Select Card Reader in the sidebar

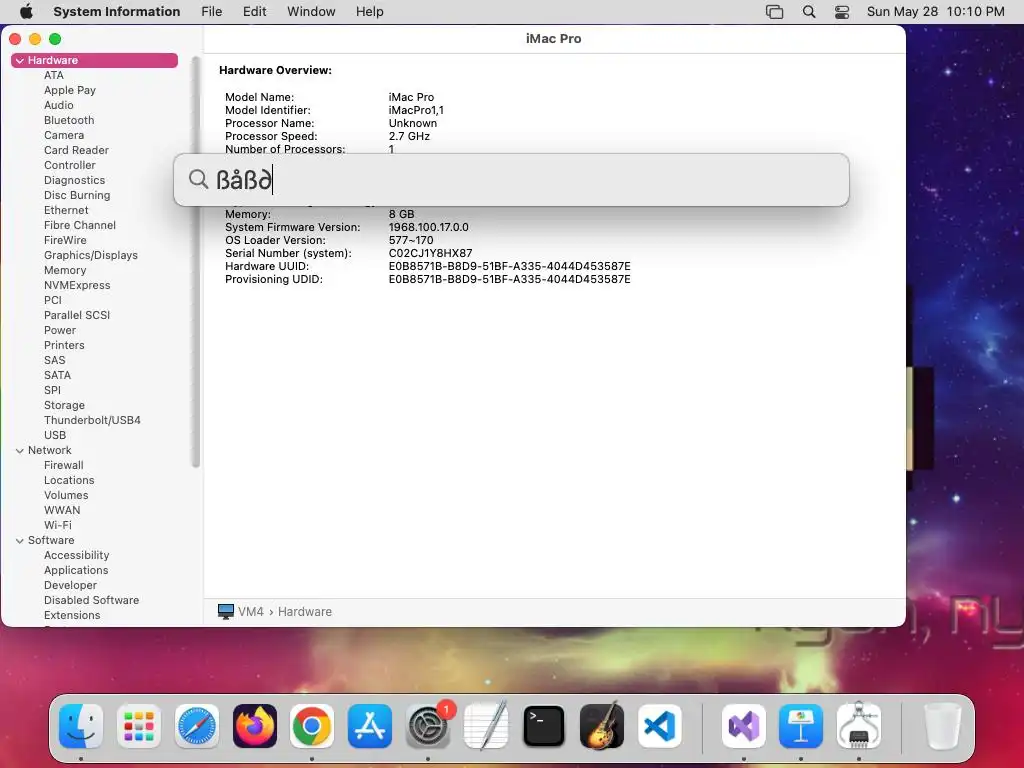[x=76, y=150]
